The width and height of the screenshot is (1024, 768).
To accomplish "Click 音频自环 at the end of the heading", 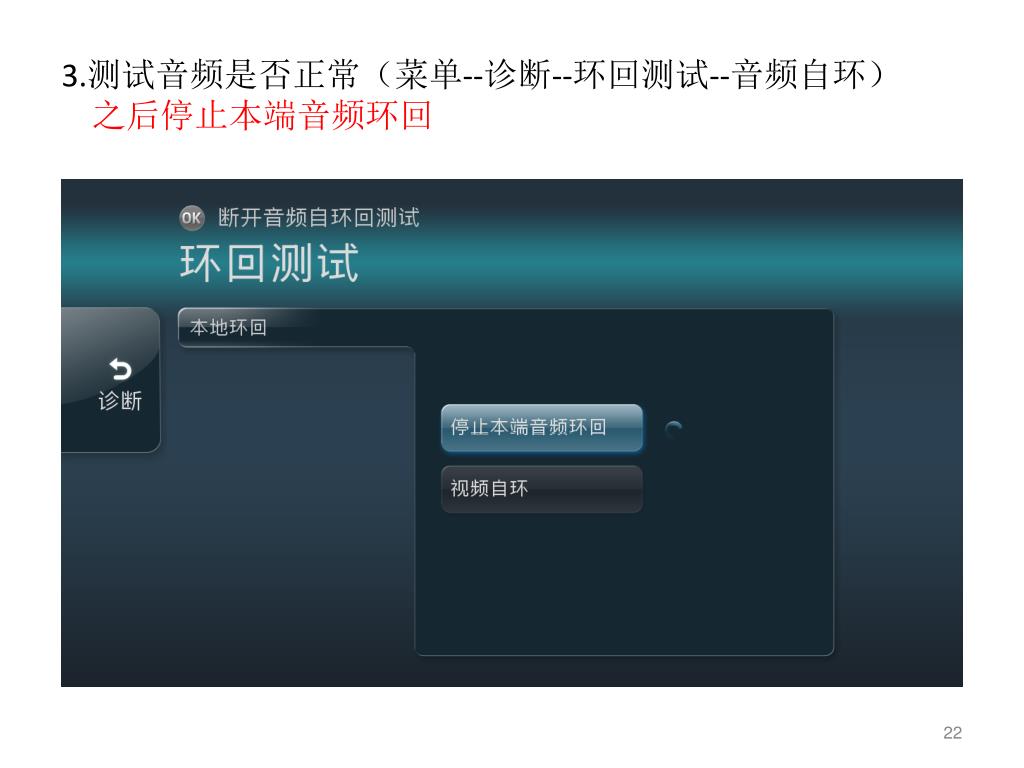I will click(799, 74).
